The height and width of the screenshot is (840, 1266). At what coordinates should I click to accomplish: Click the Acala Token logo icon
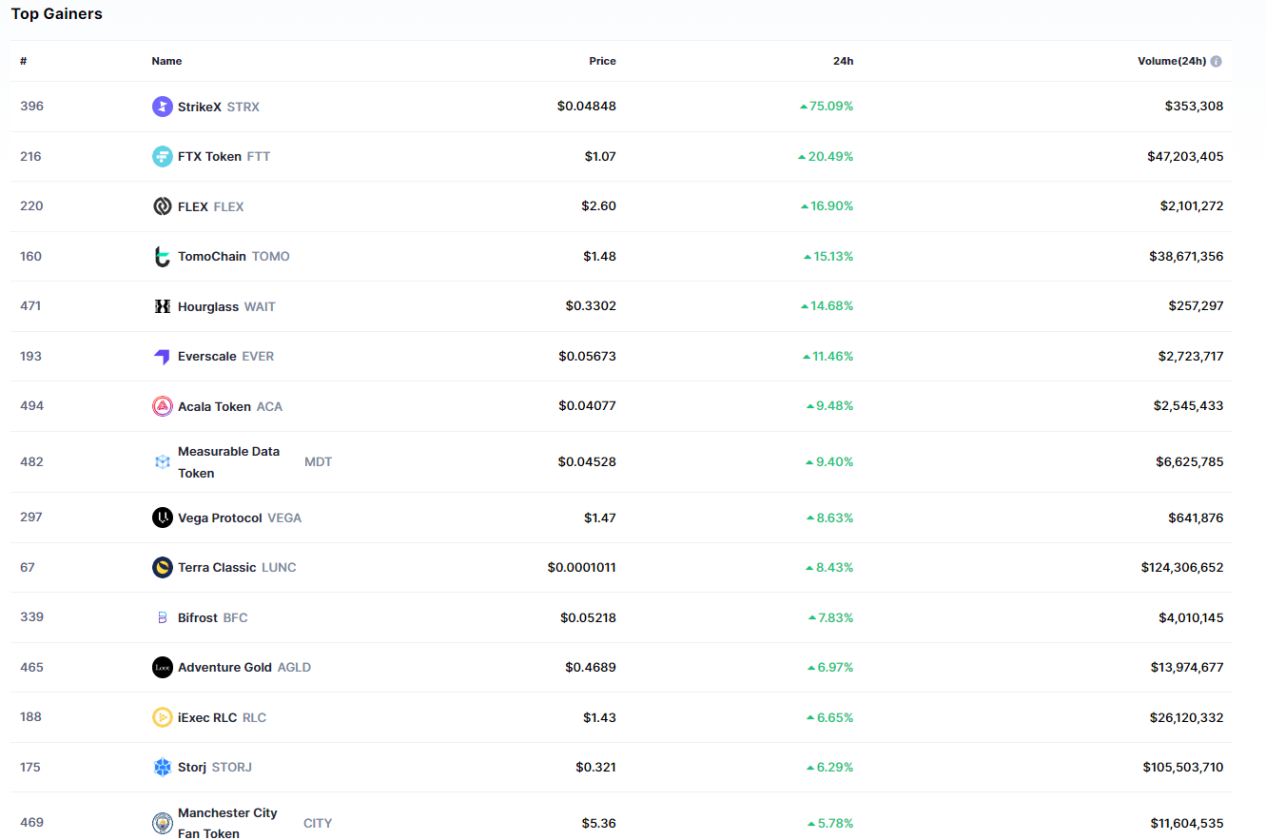tap(162, 406)
